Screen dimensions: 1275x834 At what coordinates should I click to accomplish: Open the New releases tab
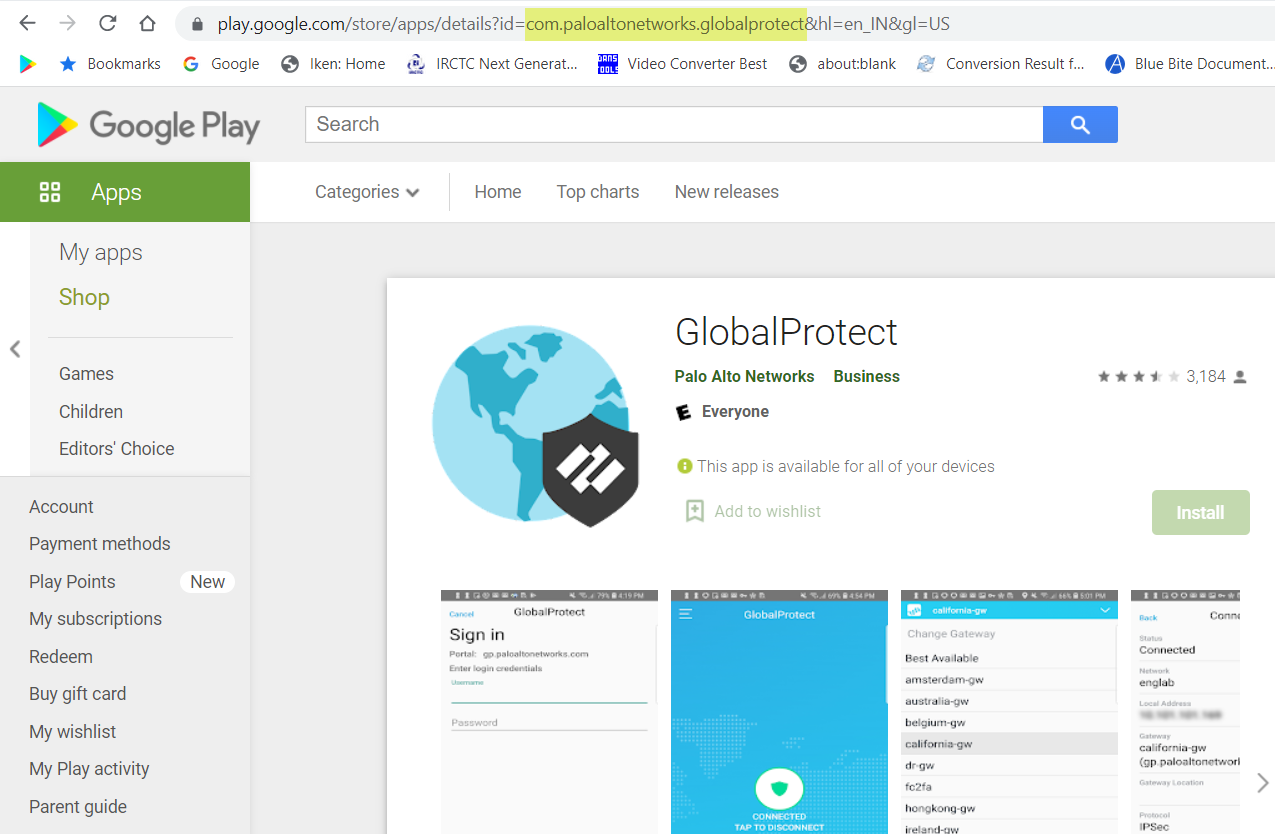[x=726, y=192]
